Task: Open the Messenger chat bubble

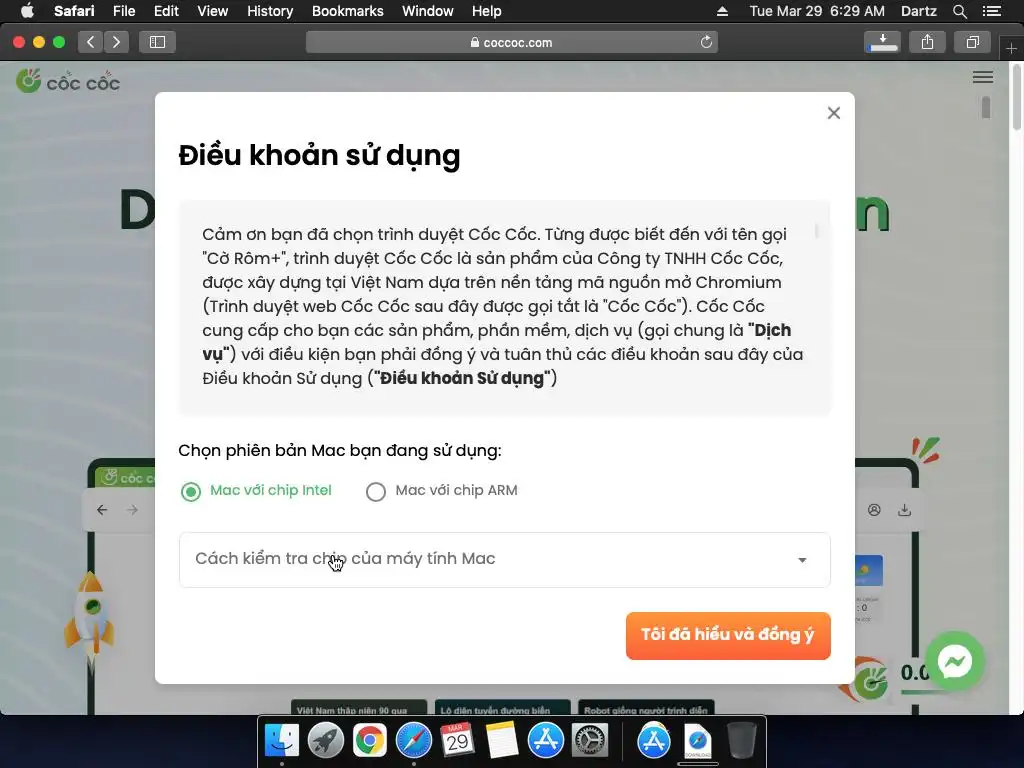Action: click(955, 661)
